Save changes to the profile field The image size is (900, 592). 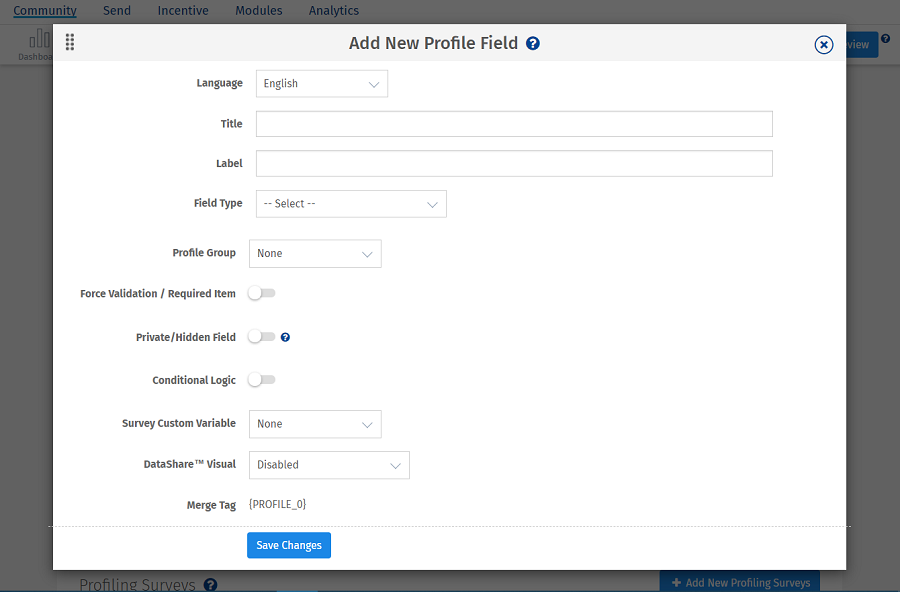[x=288, y=545]
